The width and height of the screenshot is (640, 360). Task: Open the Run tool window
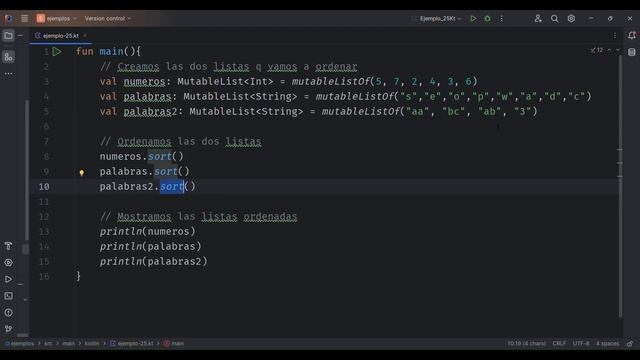pyautogui.click(x=8, y=279)
